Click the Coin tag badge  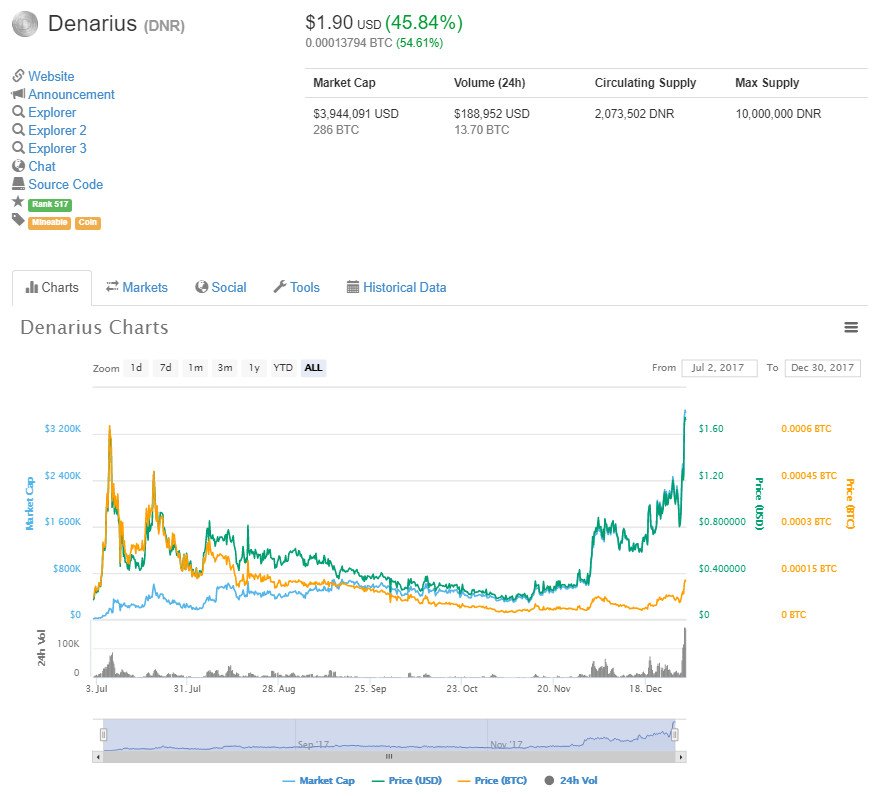point(88,222)
